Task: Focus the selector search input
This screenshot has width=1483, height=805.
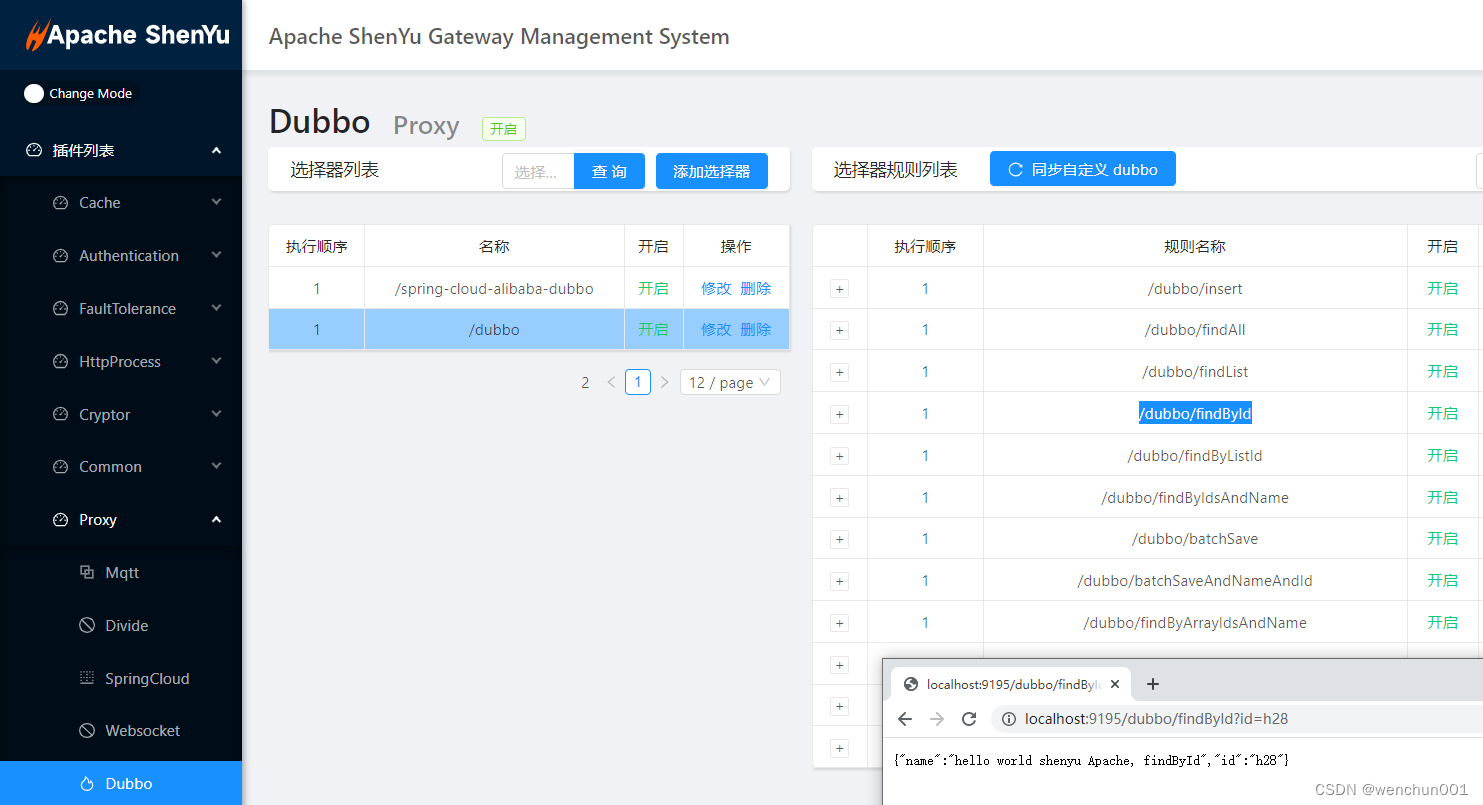Action: click(538, 171)
